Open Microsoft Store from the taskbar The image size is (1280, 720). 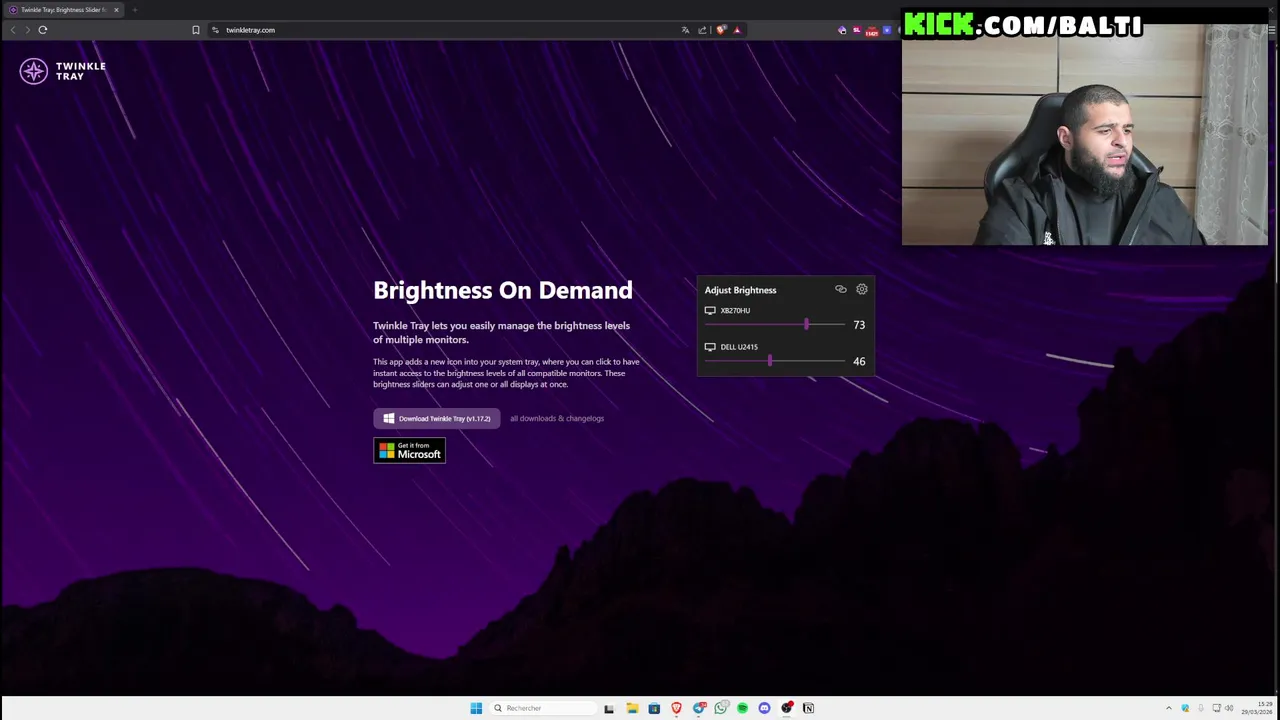click(x=654, y=708)
